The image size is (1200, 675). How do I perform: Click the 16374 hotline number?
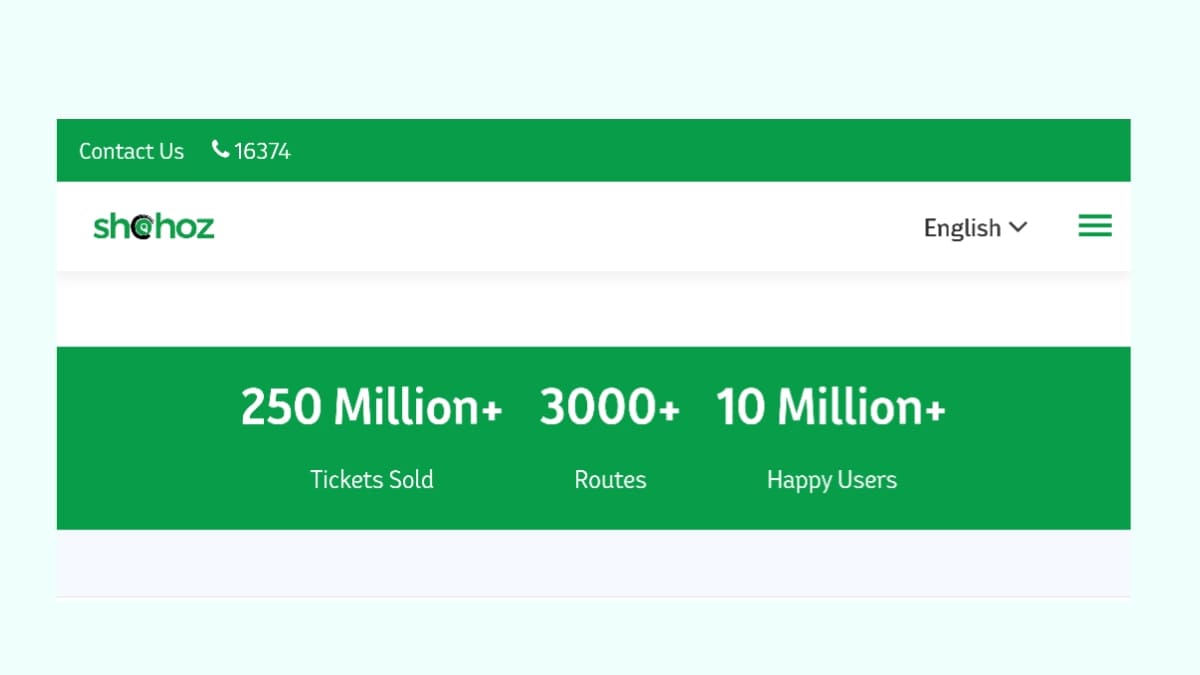(262, 151)
